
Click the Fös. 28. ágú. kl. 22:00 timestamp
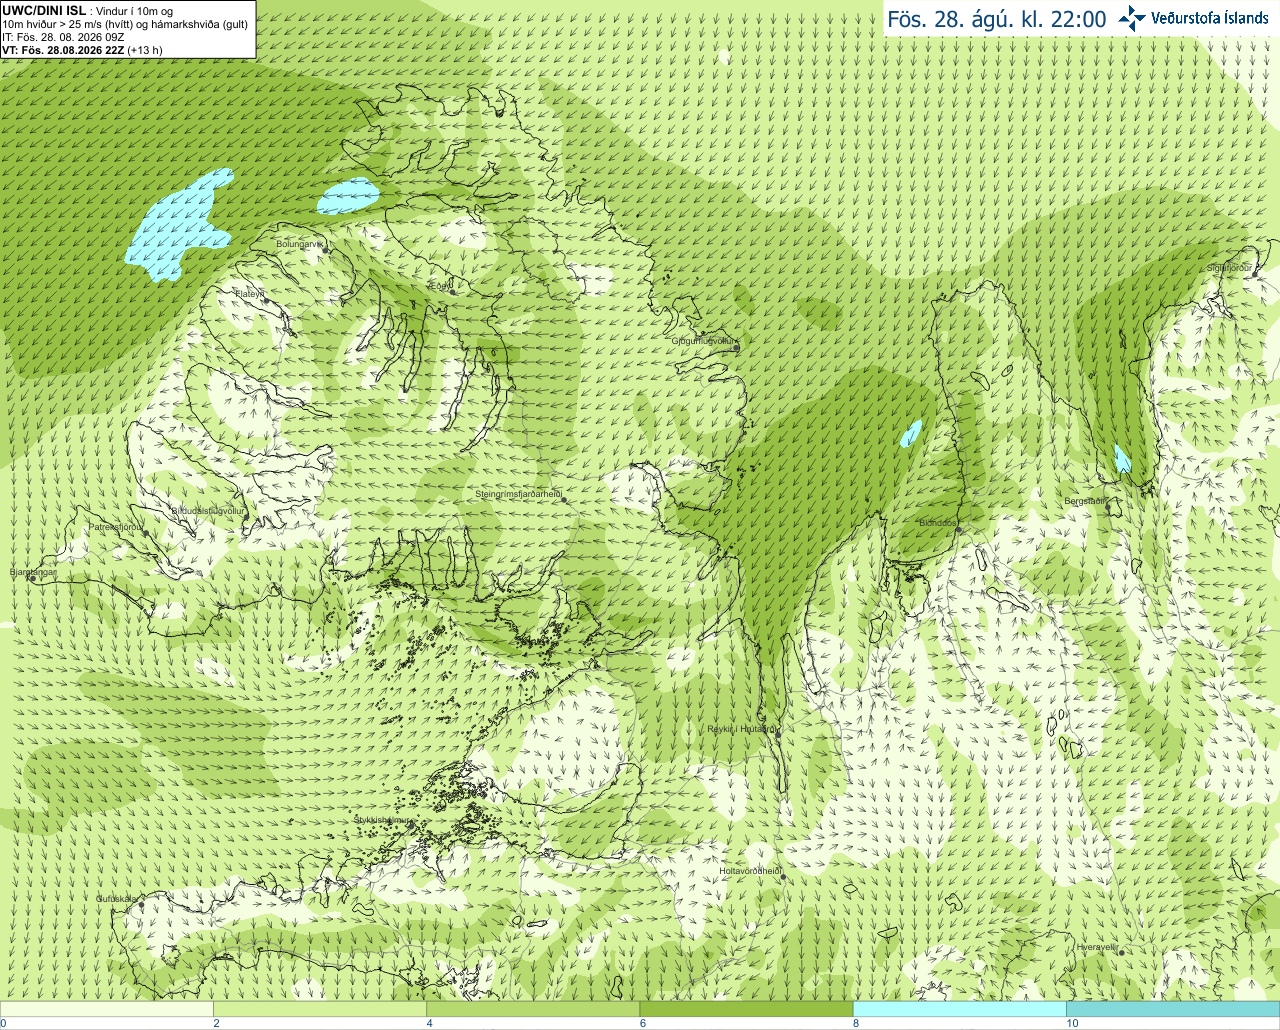(997, 19)
